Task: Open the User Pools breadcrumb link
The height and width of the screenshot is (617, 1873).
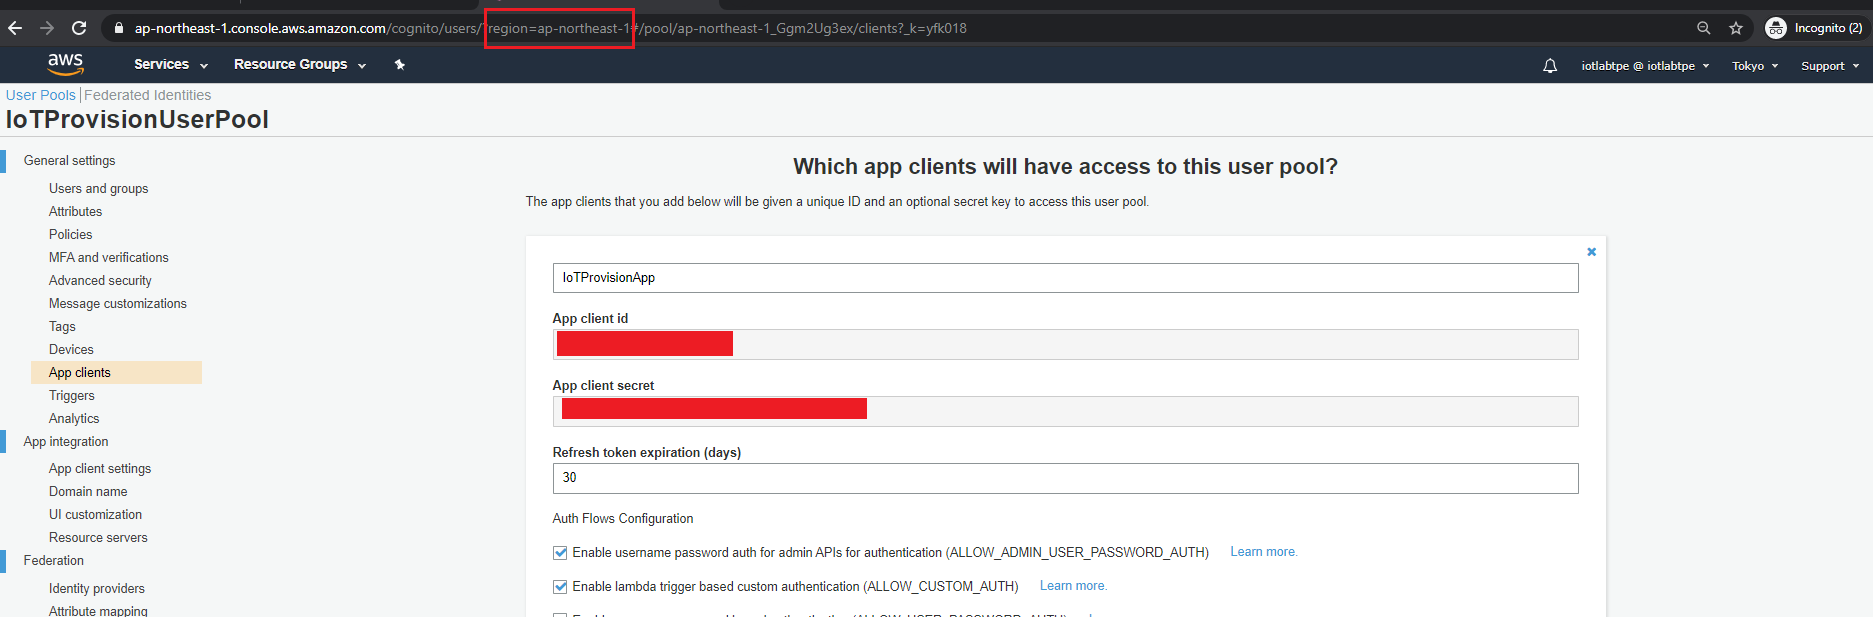Action: point(41,95)
